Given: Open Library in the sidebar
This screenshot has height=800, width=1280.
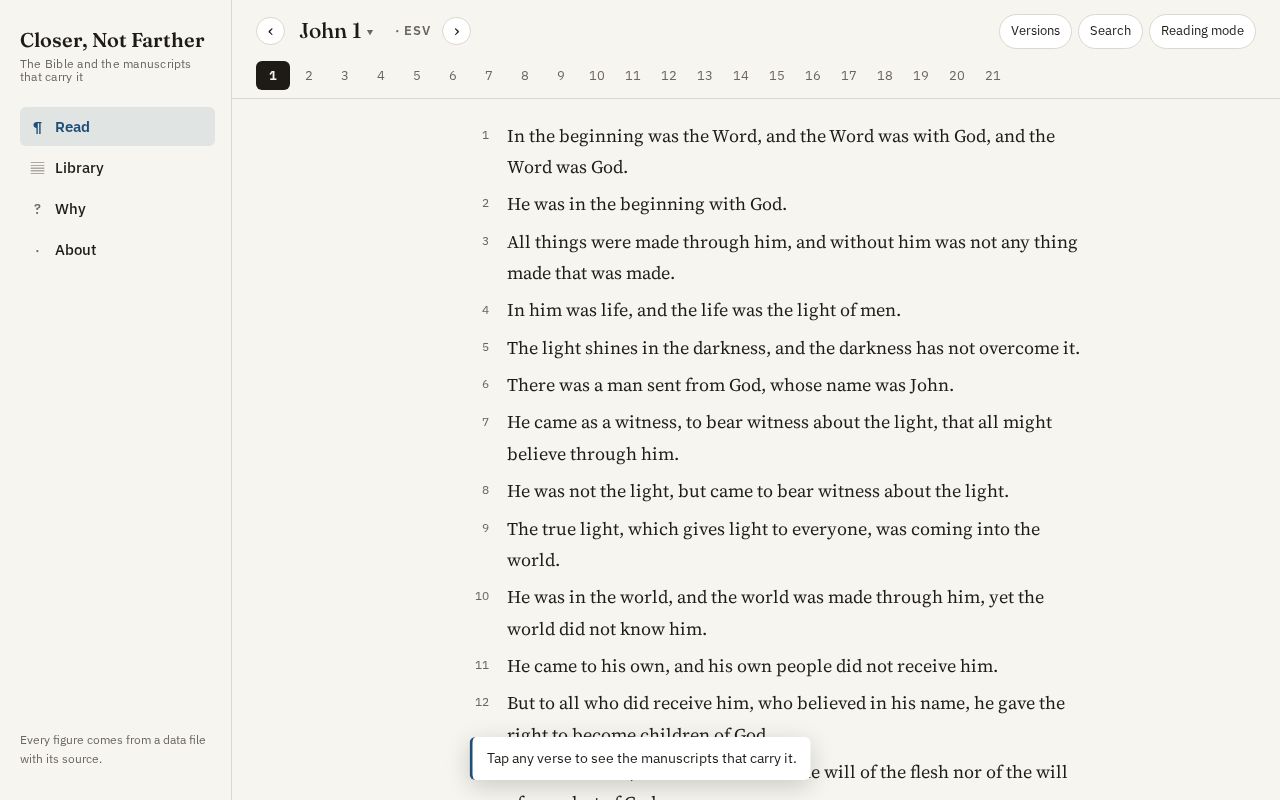Looking at the screenshot, I should click(x=117, y=168).
